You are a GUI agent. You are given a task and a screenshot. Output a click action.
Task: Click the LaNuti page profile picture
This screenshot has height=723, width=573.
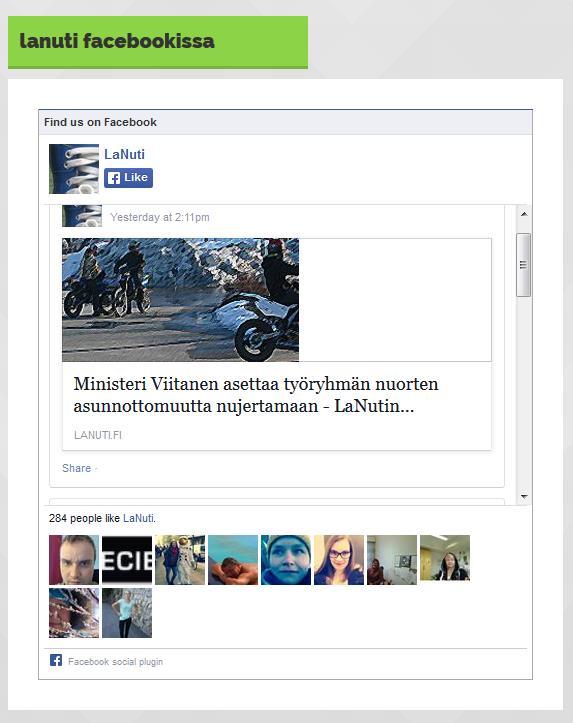point(74,169)
